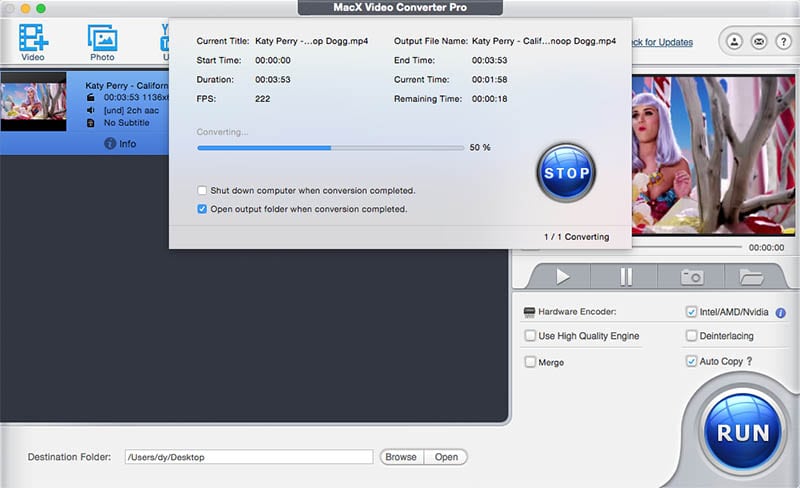Click Browse for destination folder
Image resolution: width=800 pixels, height=488 pixels.
[401, 457]
